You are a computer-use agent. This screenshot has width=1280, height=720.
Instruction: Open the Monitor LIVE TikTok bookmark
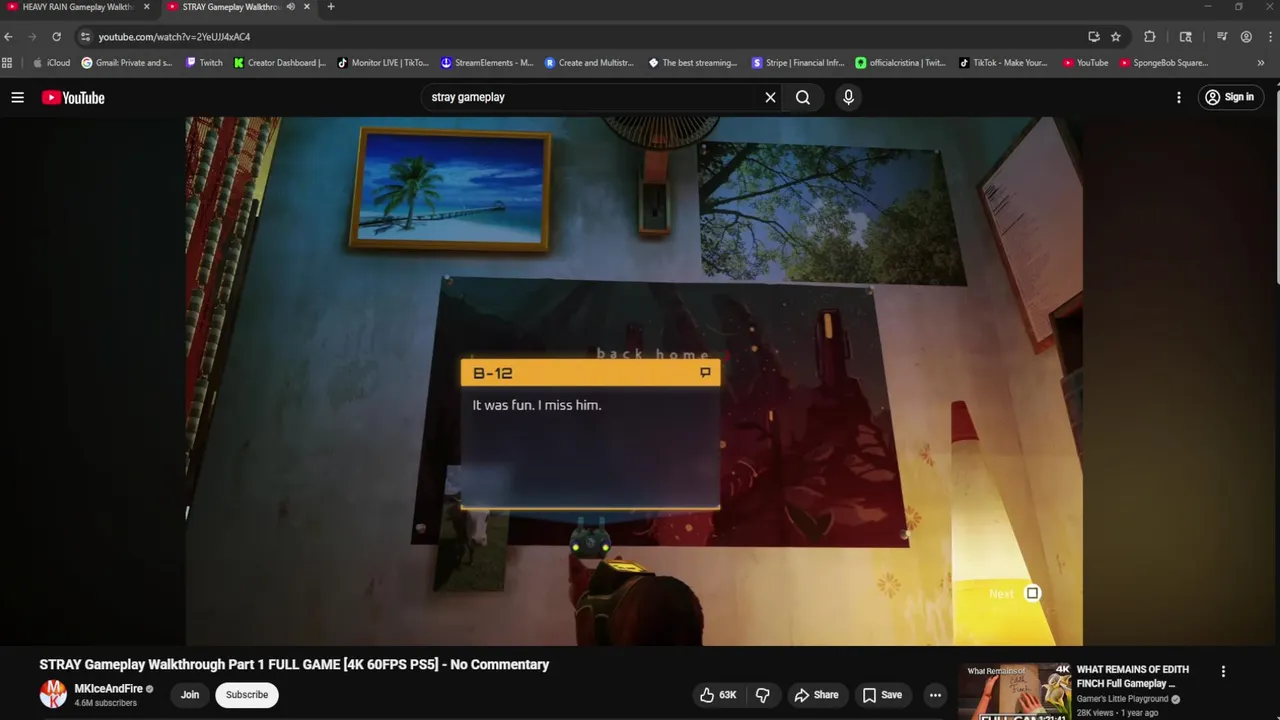[x=383, y=63]
